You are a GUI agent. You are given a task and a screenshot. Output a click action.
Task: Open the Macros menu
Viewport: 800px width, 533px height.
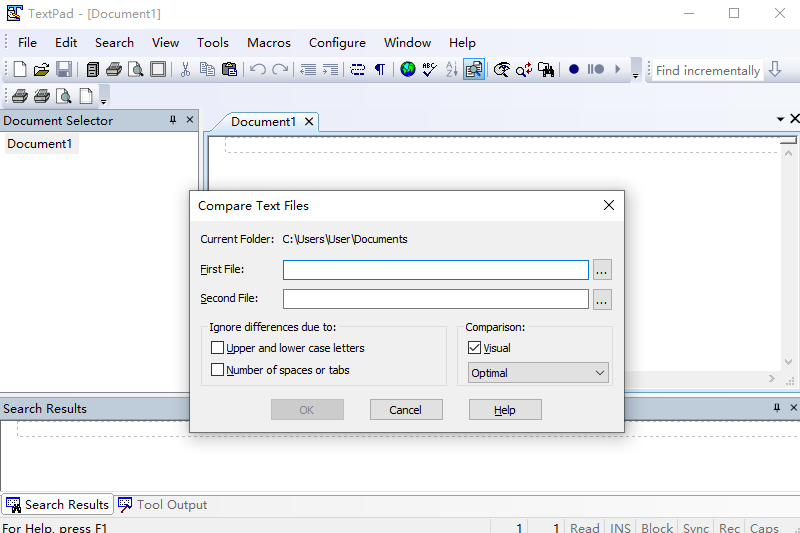click(x=269, y=43)
